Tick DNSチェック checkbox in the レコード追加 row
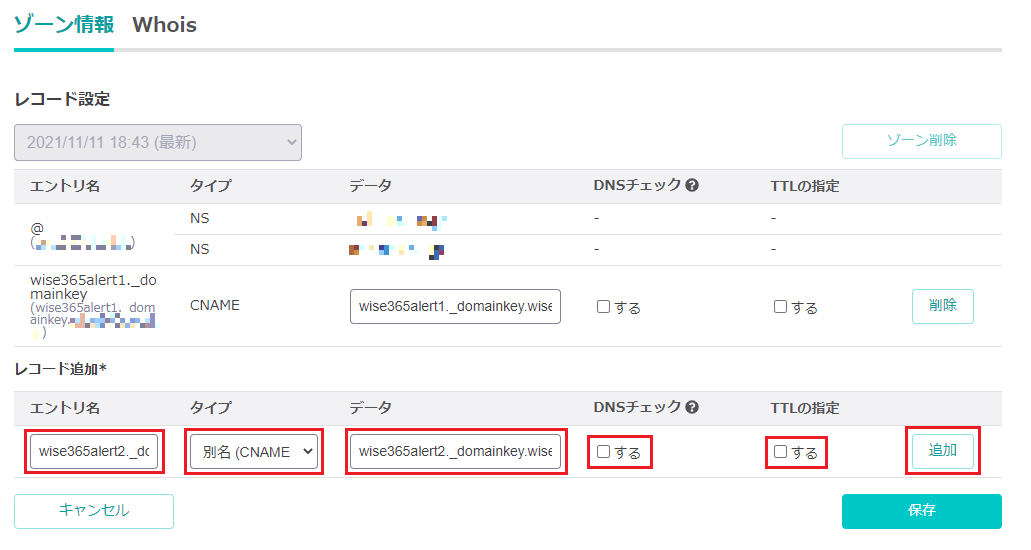1031x550 pixels. point(603,452)
